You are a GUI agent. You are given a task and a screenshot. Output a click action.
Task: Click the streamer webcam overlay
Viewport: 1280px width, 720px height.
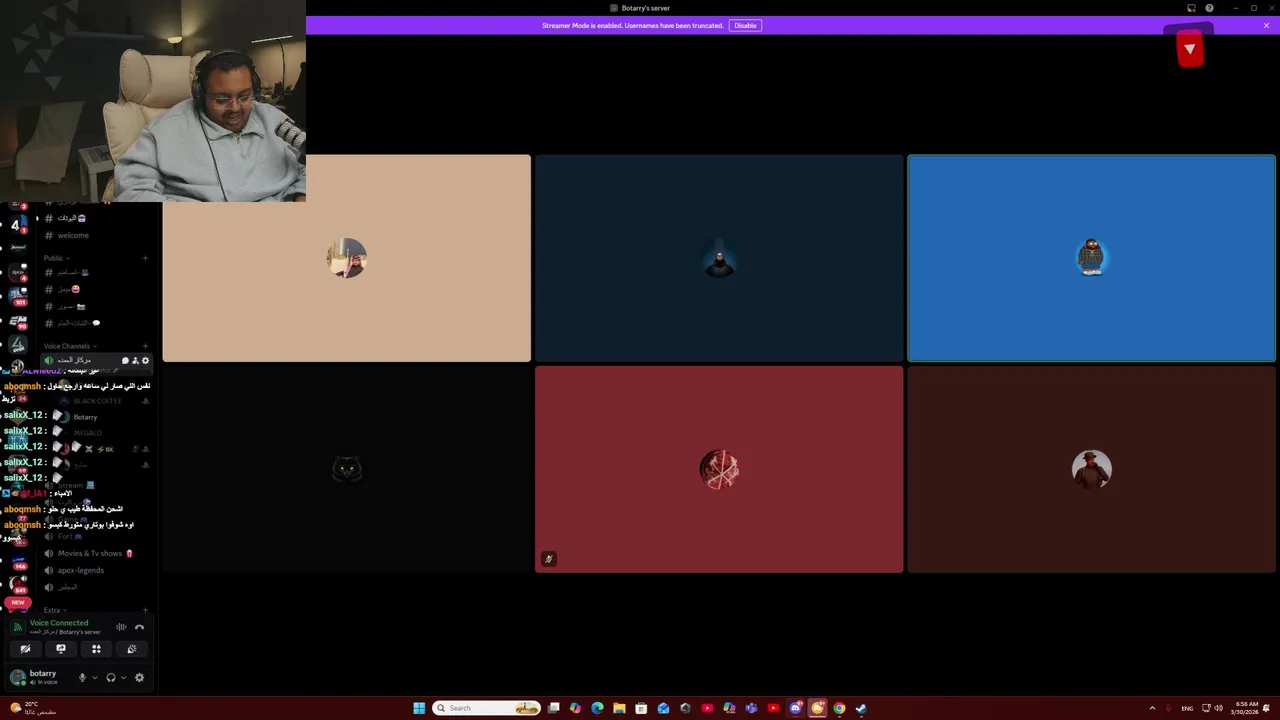153,101
